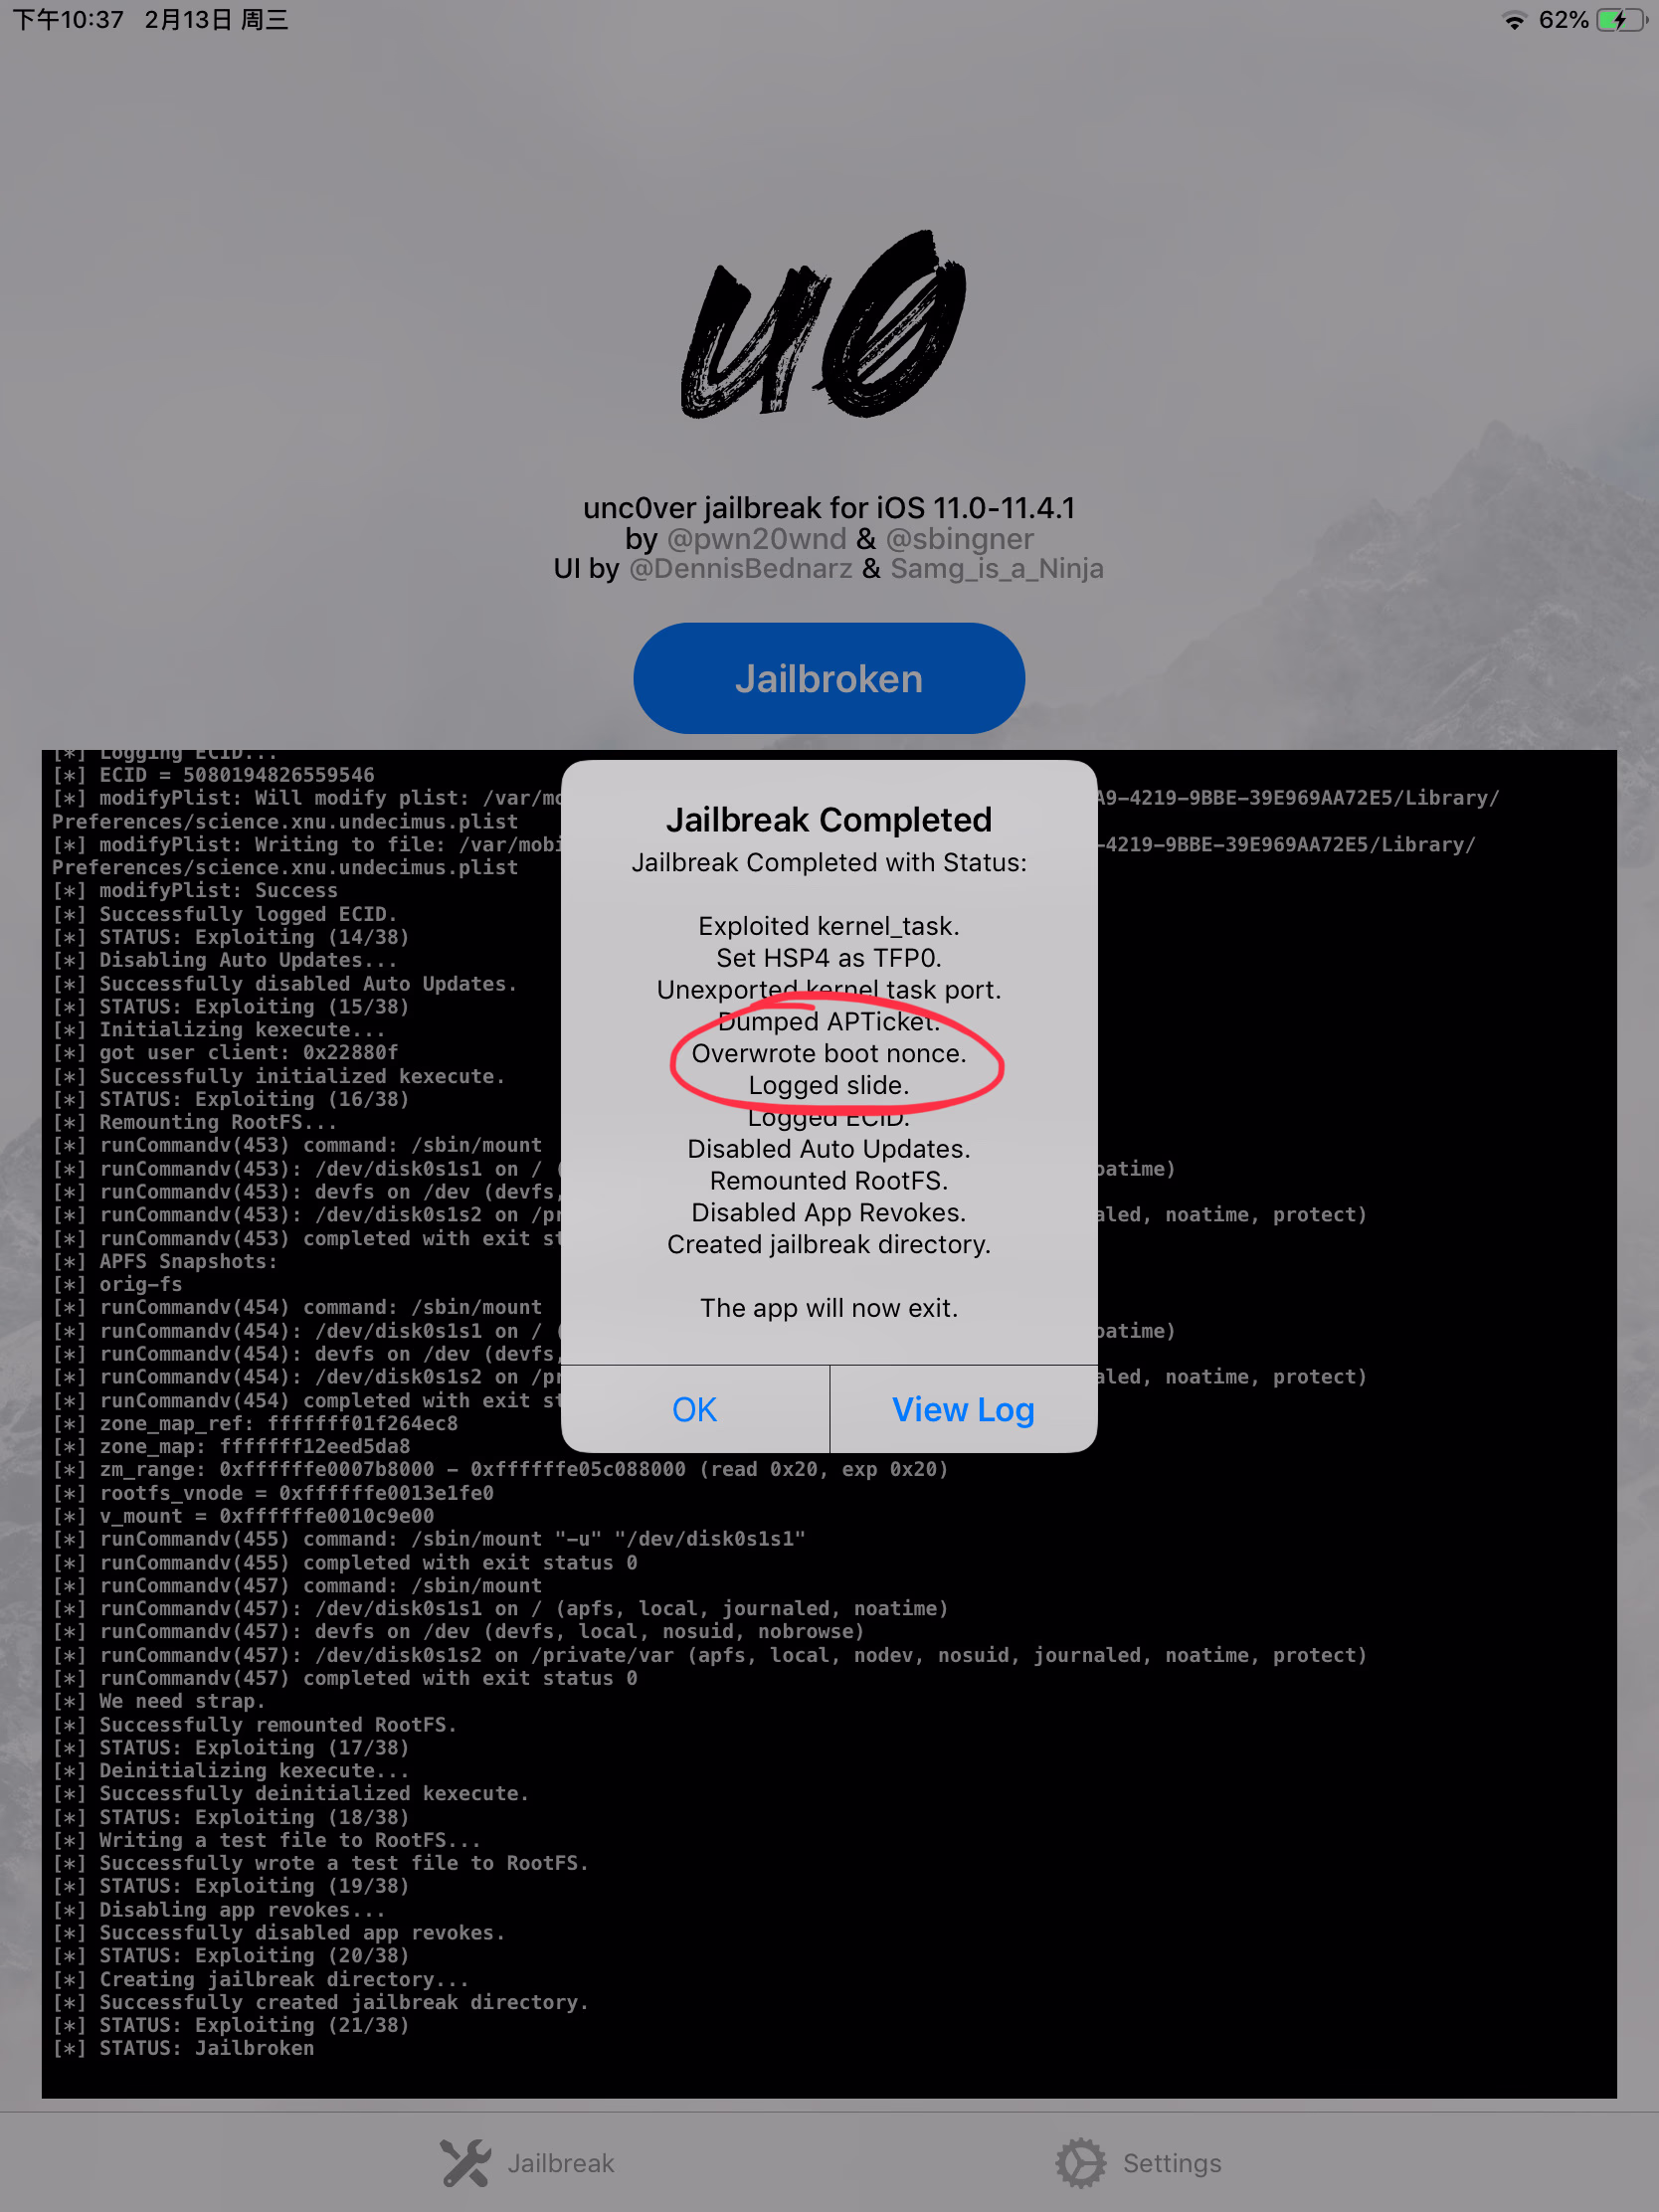Tap the battery charging icon
Viewport: 1659px width, 2212px height.
click(1622, 20)
